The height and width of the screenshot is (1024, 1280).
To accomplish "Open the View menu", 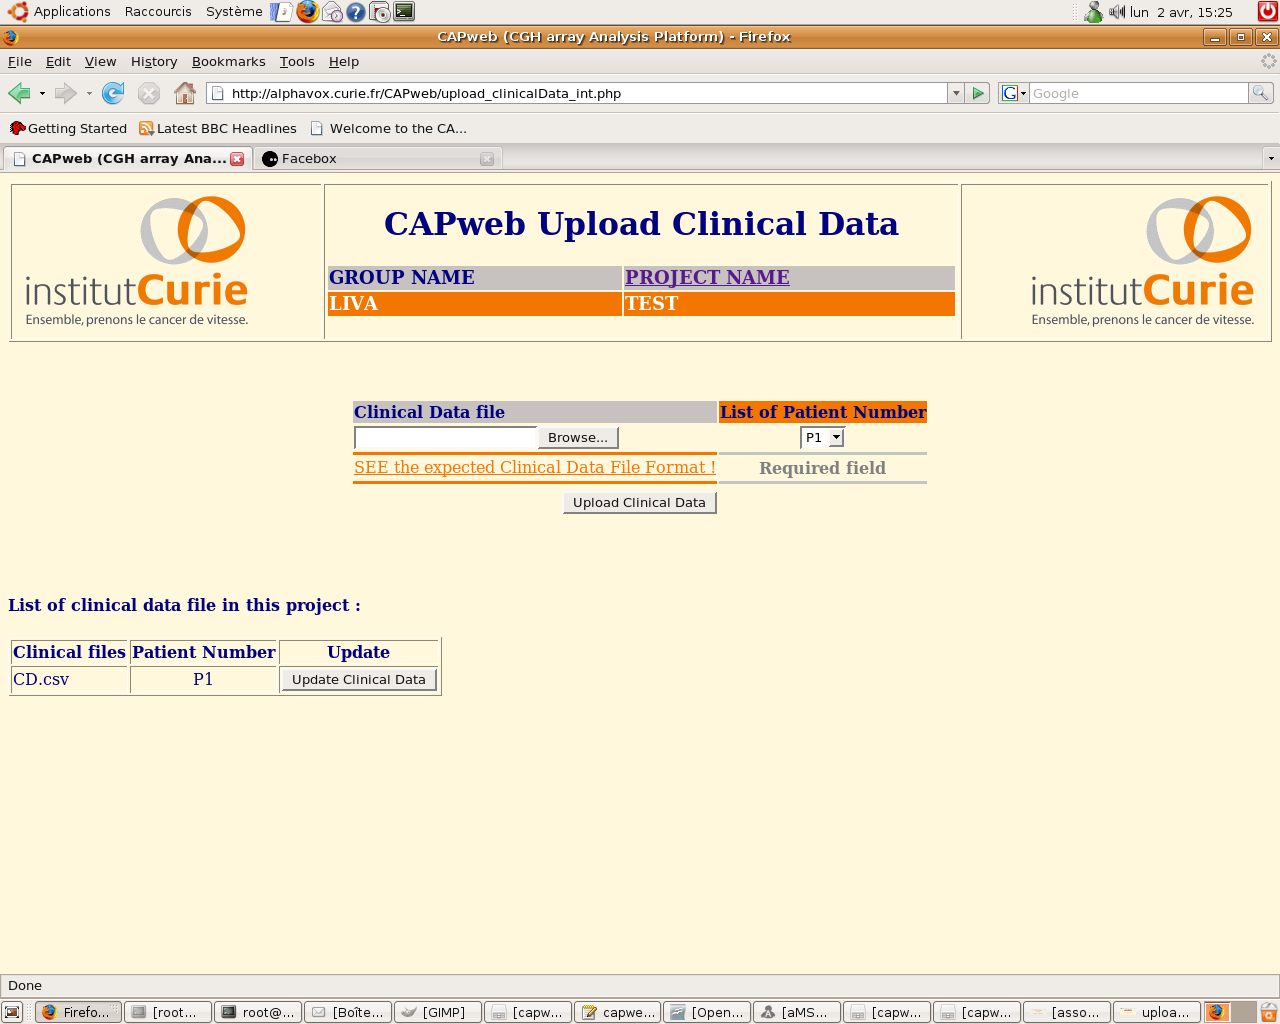I will click(x=100, y=62).
